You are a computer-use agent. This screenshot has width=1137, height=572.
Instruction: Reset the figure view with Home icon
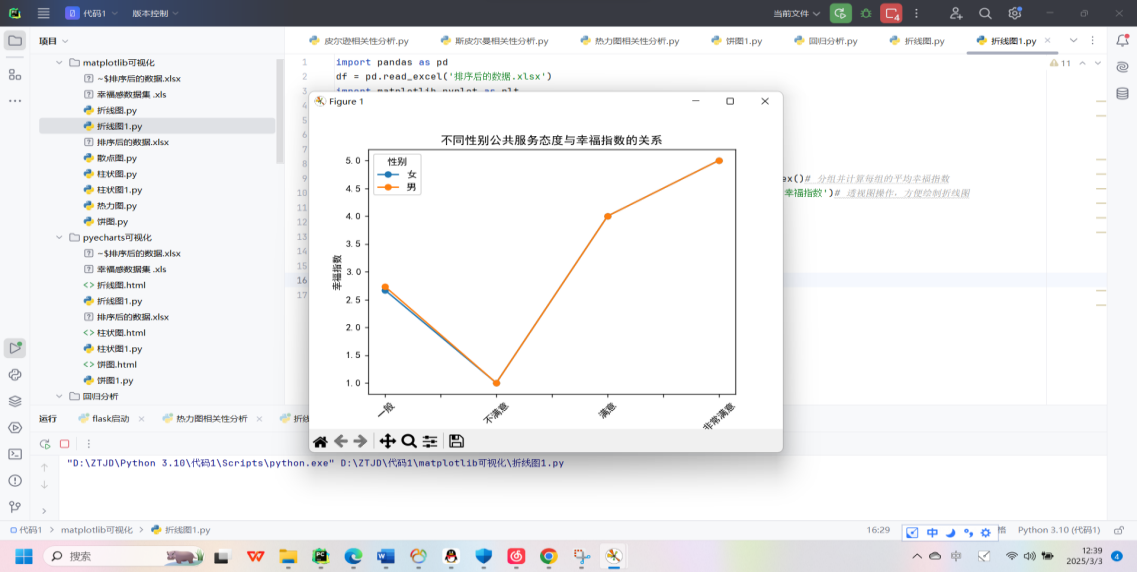pos(320,441)
